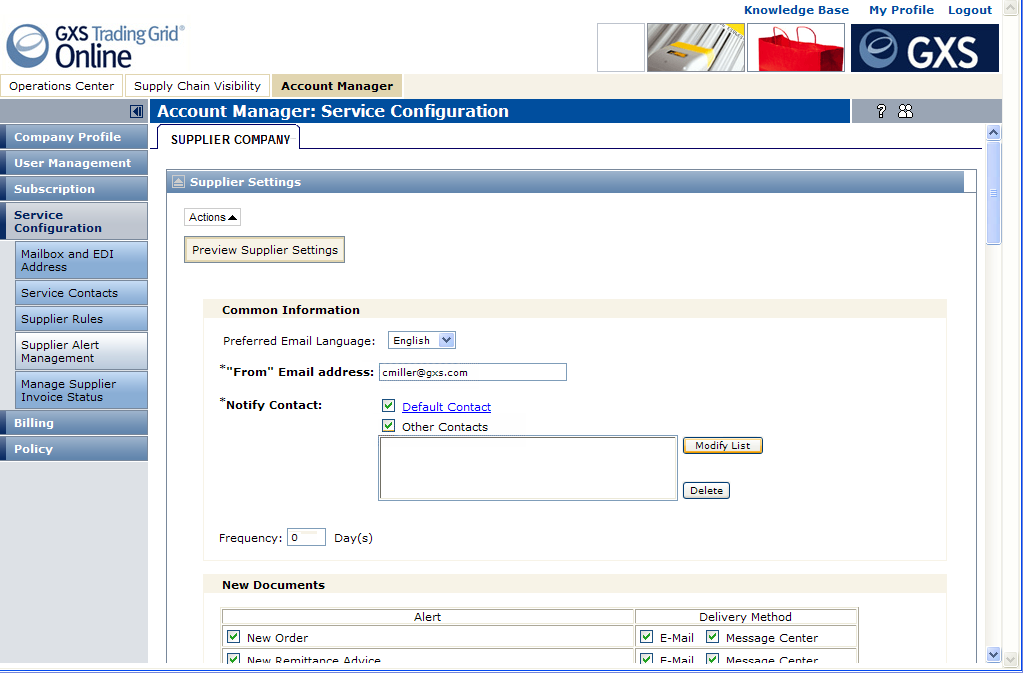This screenshot has width=1023, height=673.
Task: Toggle E-Mail delivery for New Order
Action: [647, 636]
